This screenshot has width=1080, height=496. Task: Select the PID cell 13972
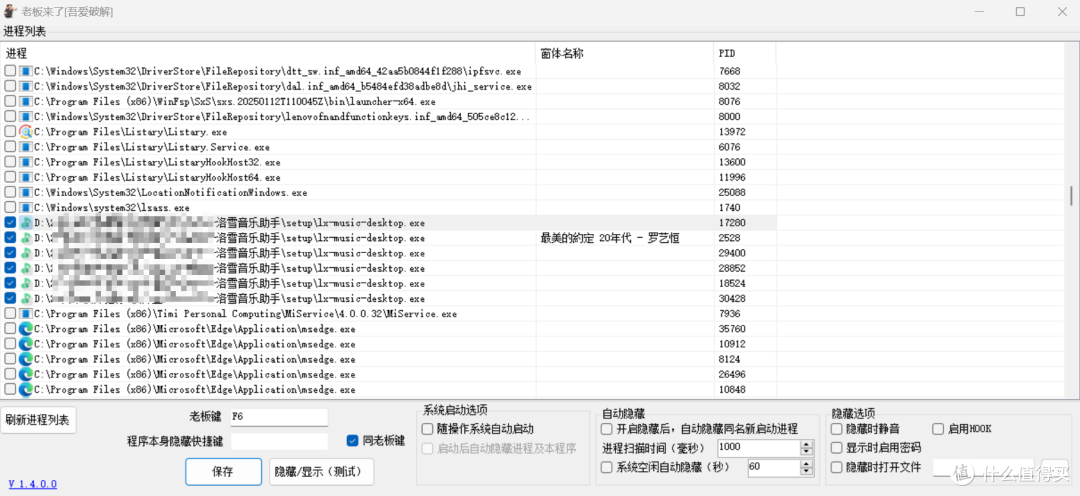click(x=732, y=132)
